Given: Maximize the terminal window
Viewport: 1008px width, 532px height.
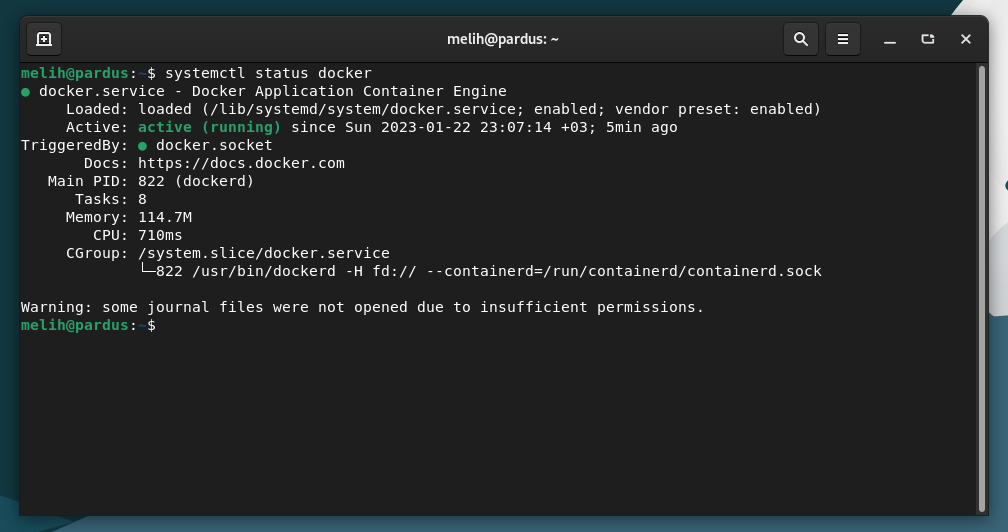Looking at the screenshot, I should (928, 39).
